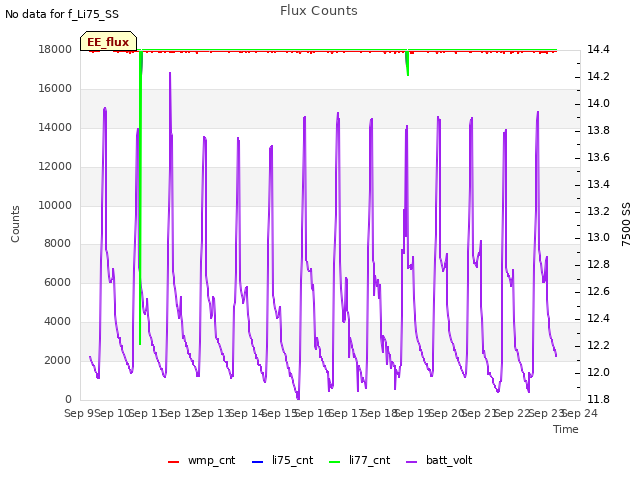This screenshot has height=480, width=640.
Task: Click the 12.2 right-axis tick label
Action: [598, 346]
